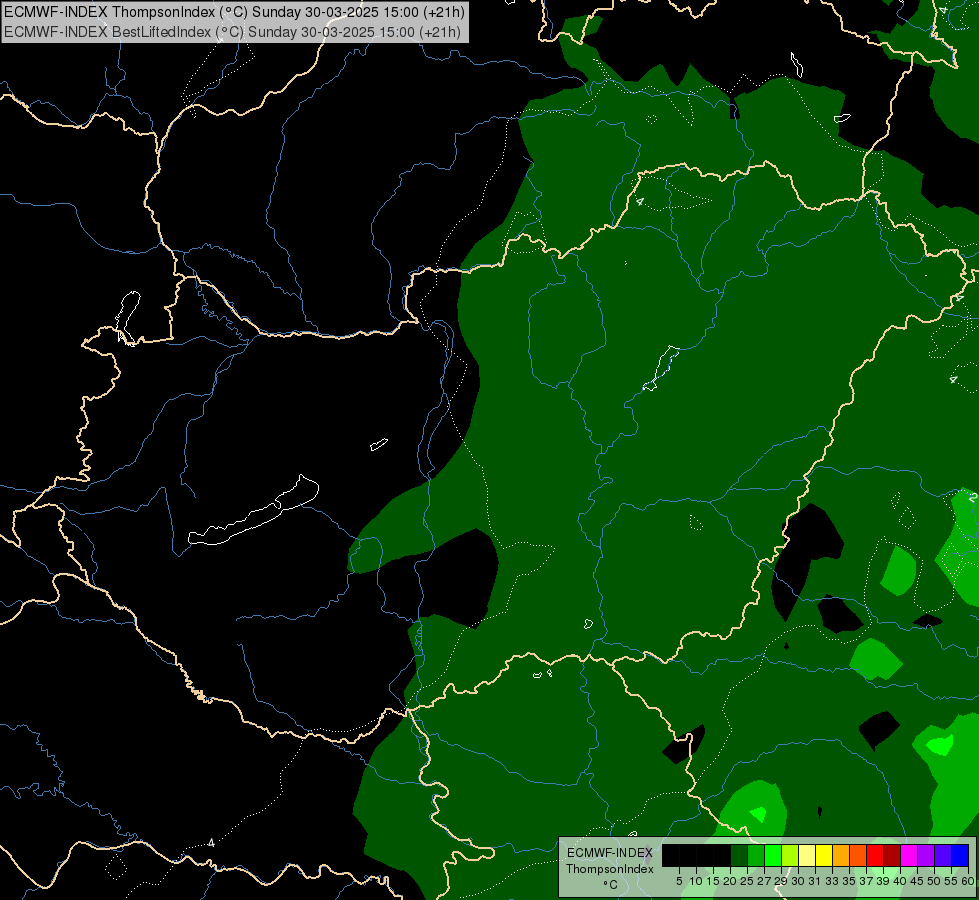Viewport: 979px width, 900px height.
Task: Select the medium green 25–27 legend swatch
Action: point(756,855)
